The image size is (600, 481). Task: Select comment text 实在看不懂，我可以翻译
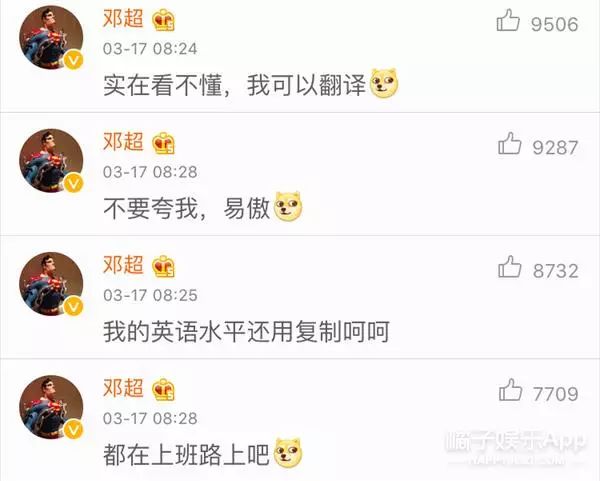click(x=235, y=85)
